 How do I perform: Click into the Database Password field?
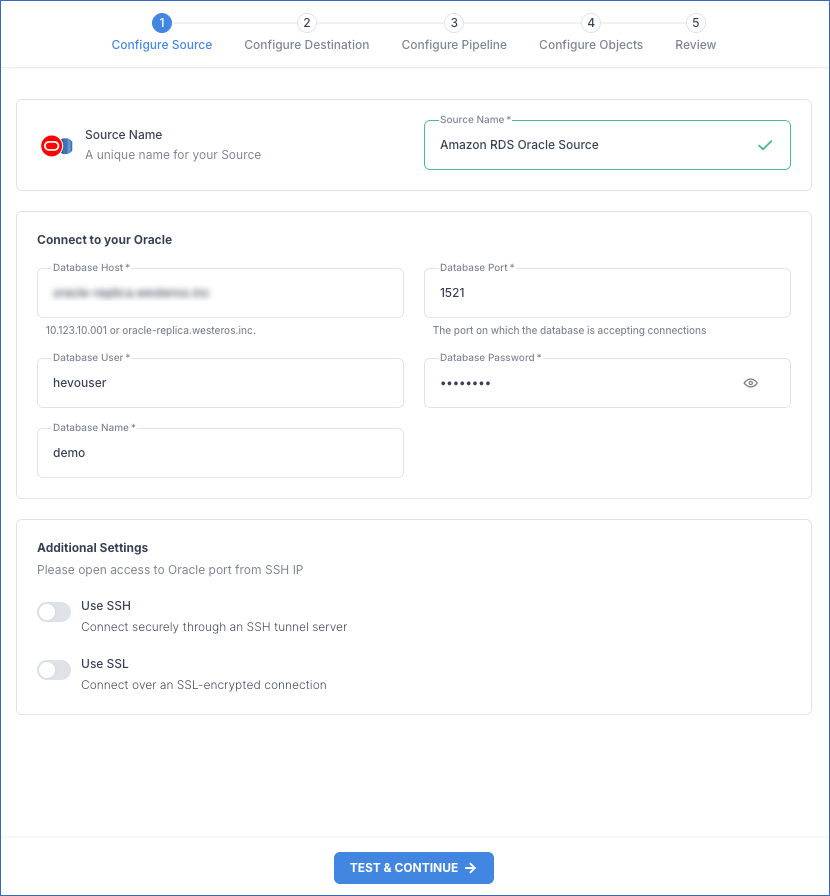tap(607, 383)
